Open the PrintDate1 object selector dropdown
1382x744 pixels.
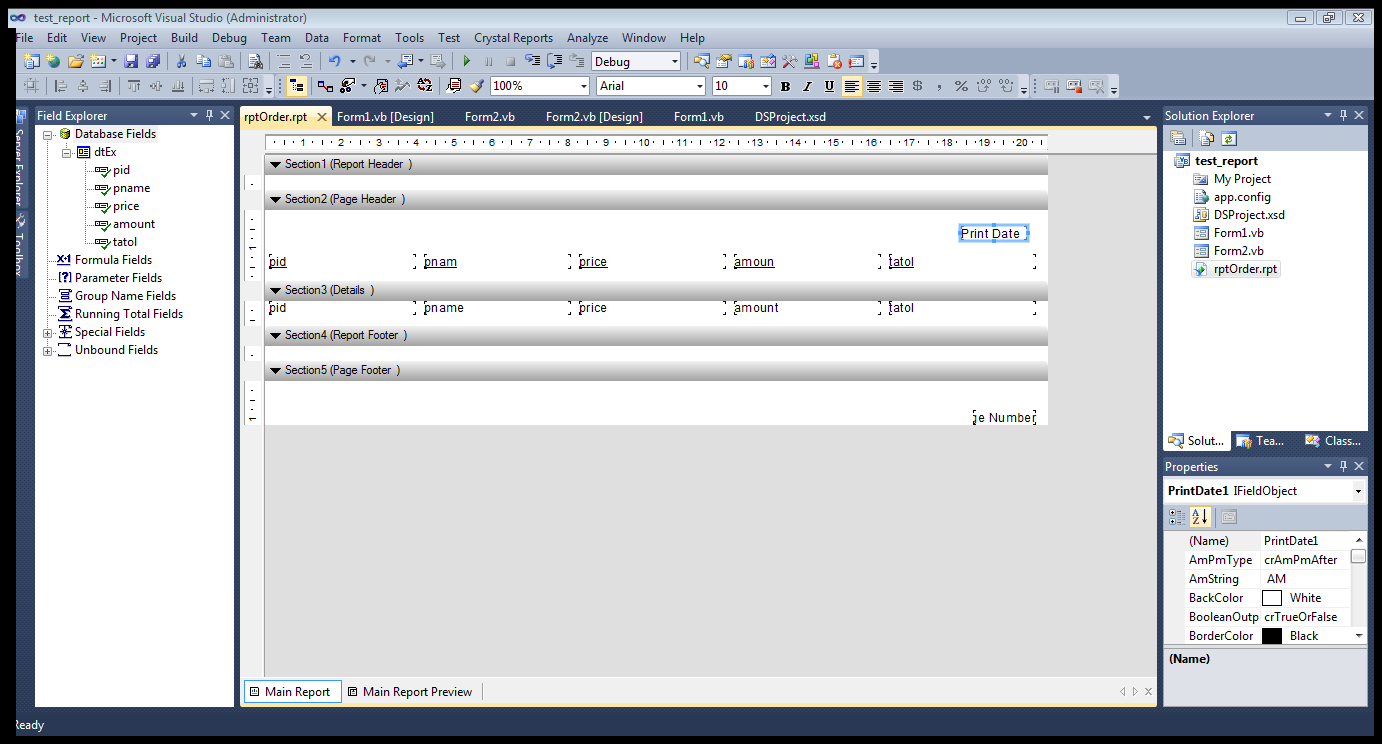point(1358,491)
